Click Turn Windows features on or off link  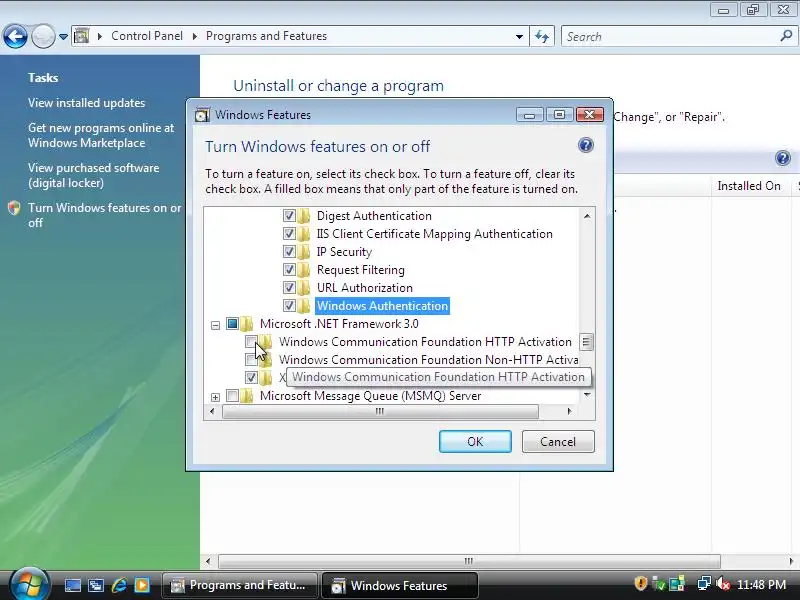105,215
